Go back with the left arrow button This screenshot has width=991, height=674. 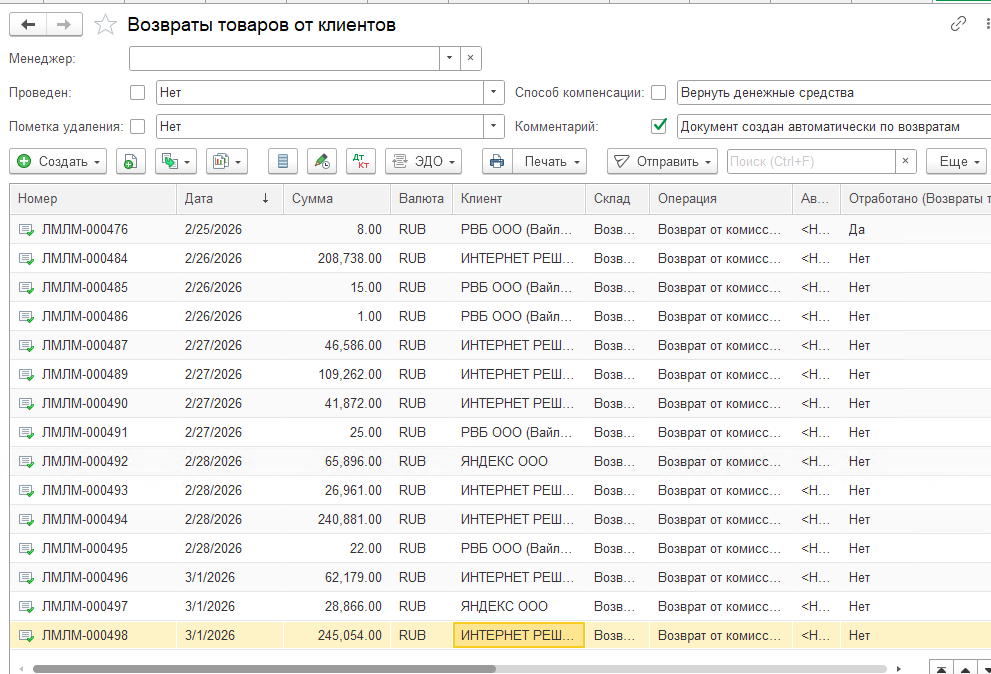point(28,25)
